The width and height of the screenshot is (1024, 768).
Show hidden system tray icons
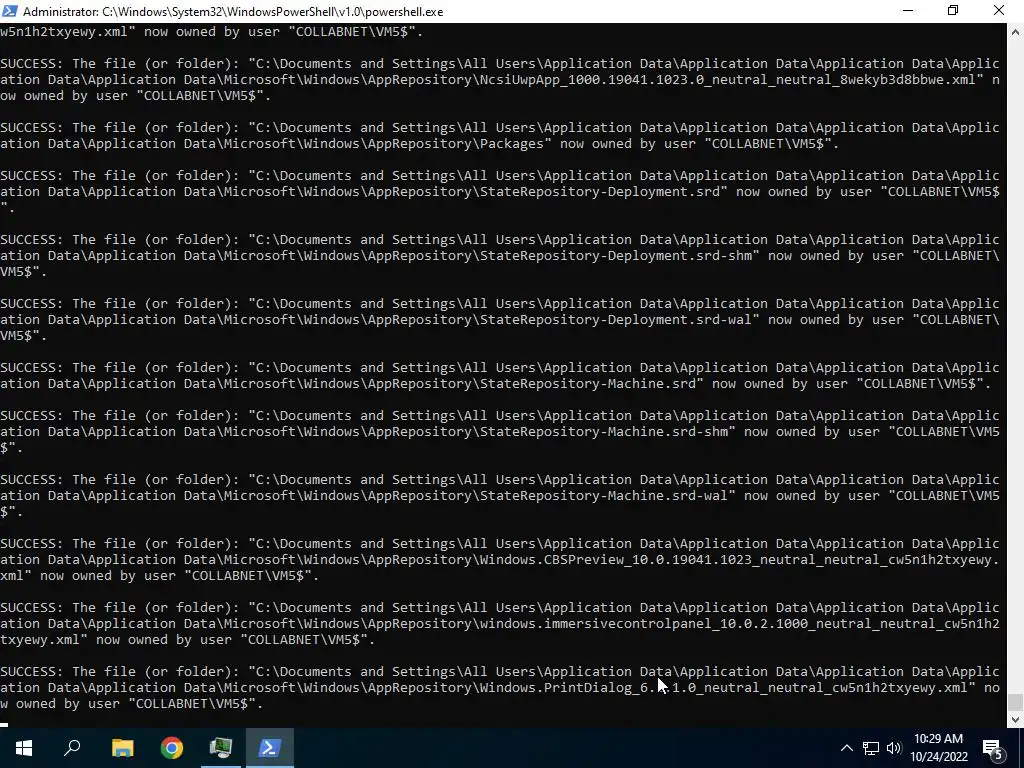[x=846, y=748]
